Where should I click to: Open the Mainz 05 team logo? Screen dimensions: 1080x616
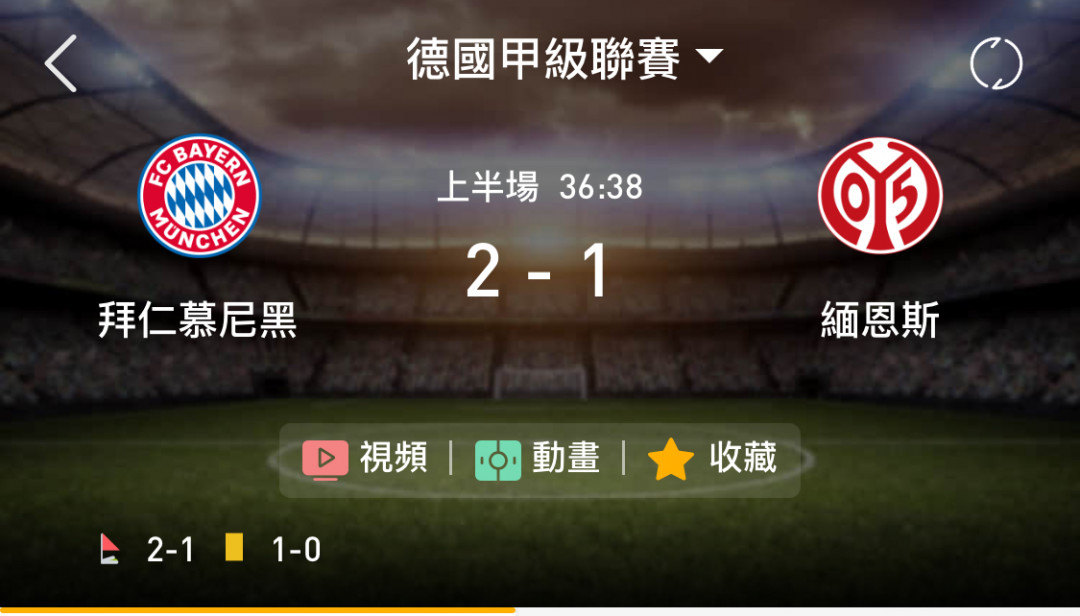(880, 196)
